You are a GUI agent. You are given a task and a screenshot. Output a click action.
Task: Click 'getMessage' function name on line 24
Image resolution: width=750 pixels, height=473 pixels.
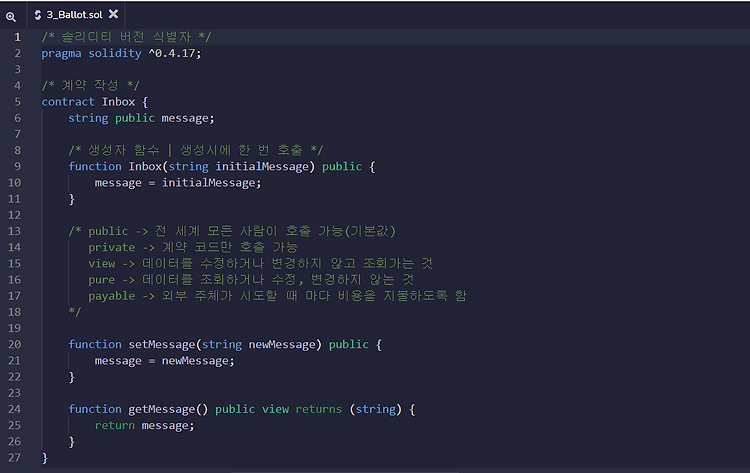(x=162, y=409)
